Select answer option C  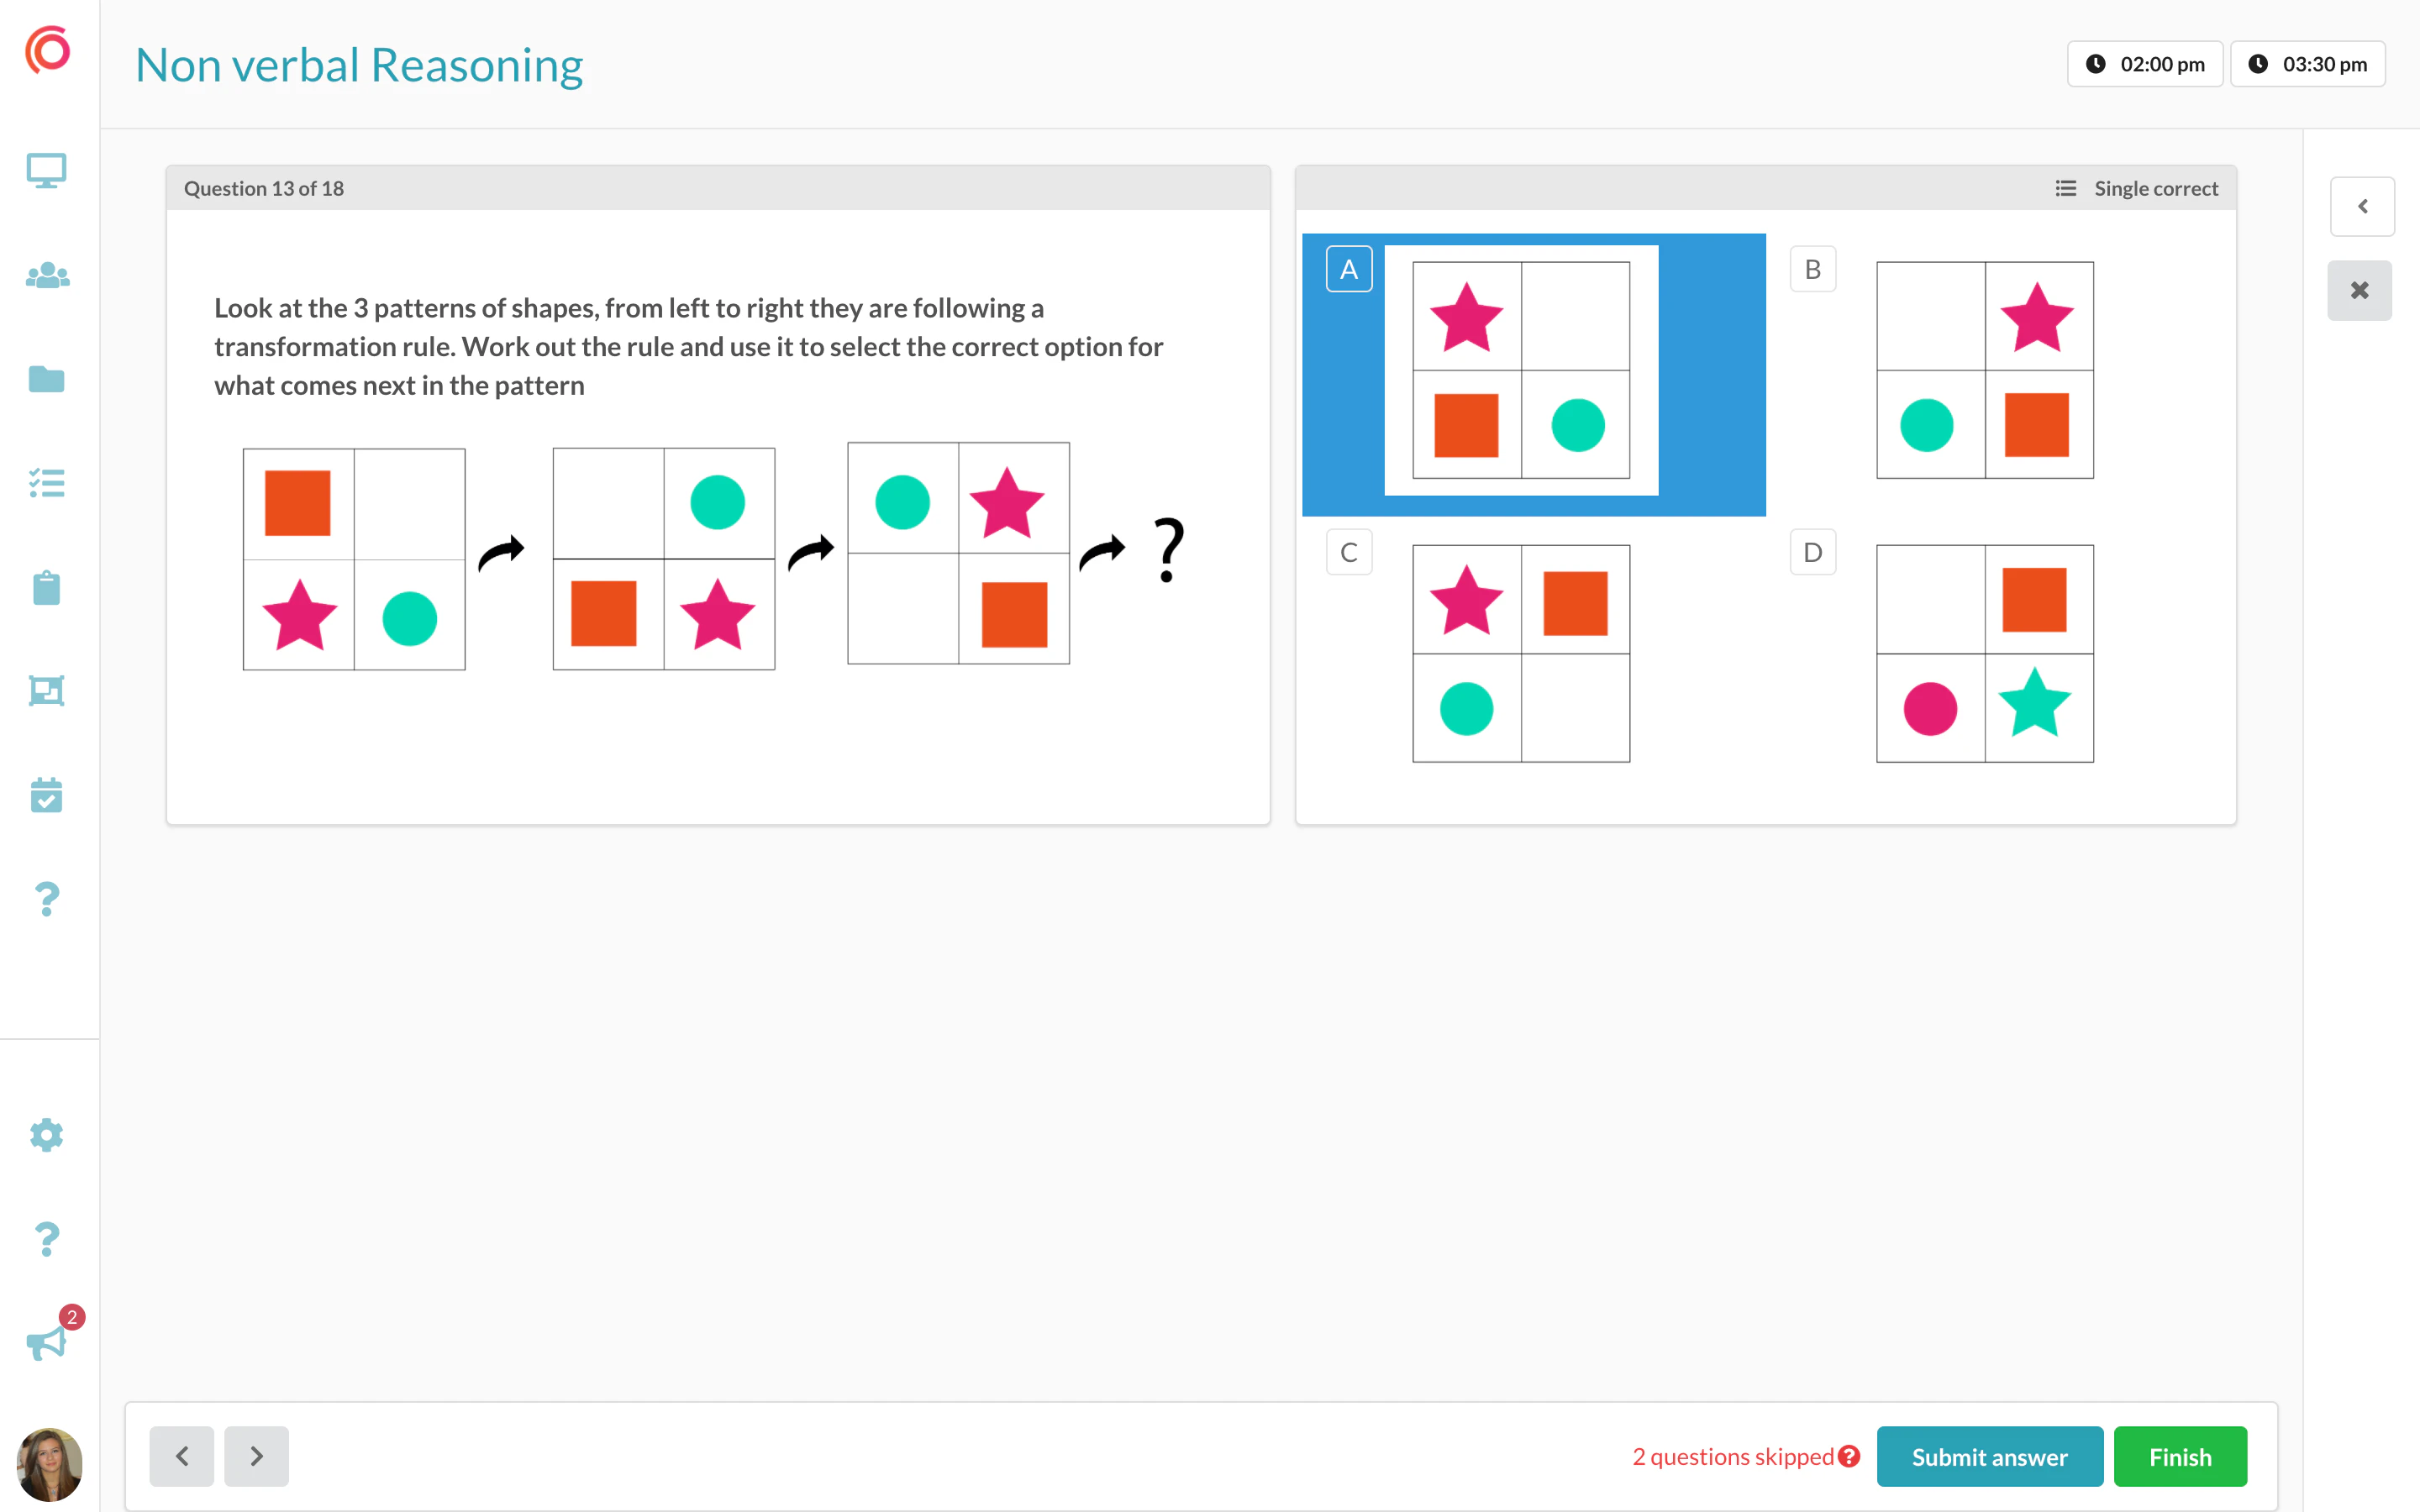(x=1520, y=653)
